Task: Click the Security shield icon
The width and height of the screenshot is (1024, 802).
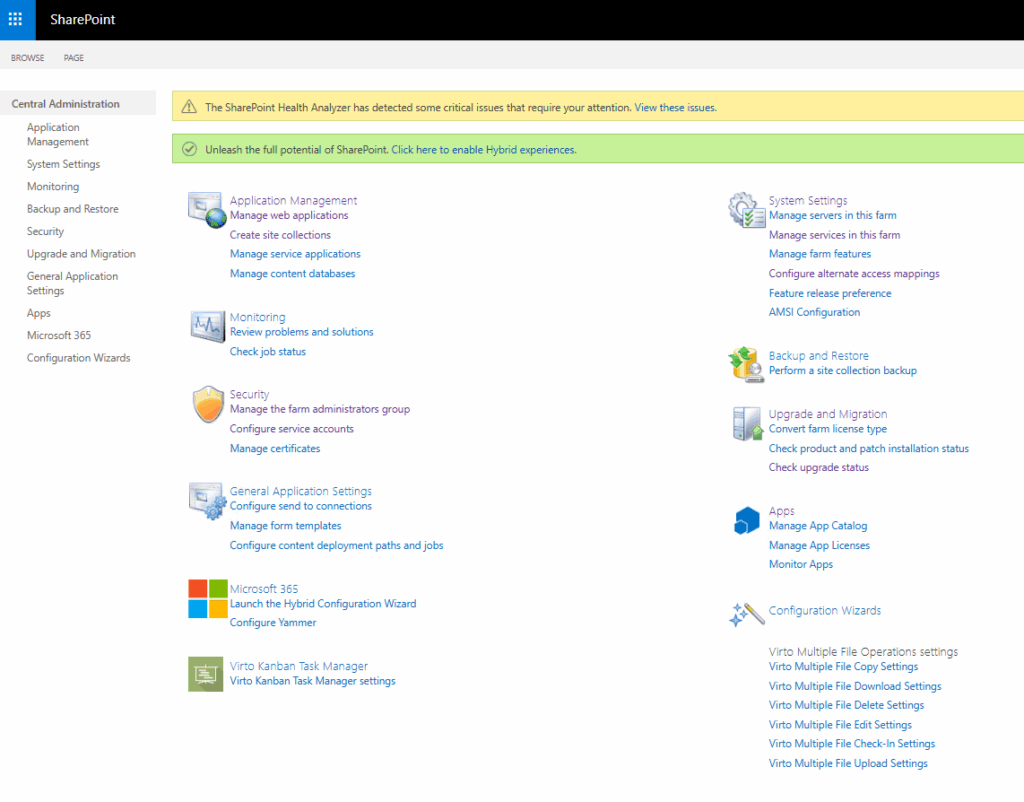Action: coord(207,404)
